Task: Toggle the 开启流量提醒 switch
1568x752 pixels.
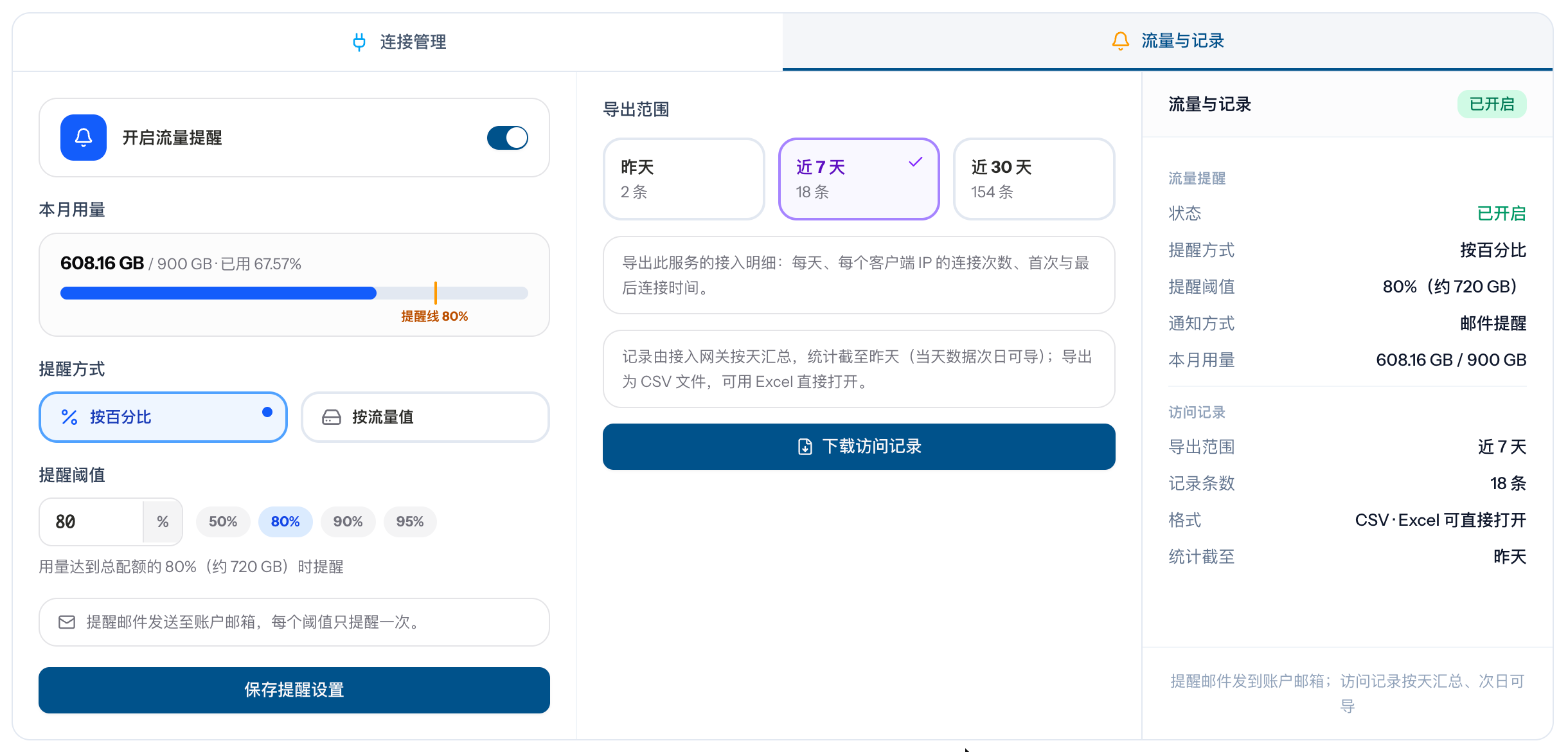Action: coord(507,138)
